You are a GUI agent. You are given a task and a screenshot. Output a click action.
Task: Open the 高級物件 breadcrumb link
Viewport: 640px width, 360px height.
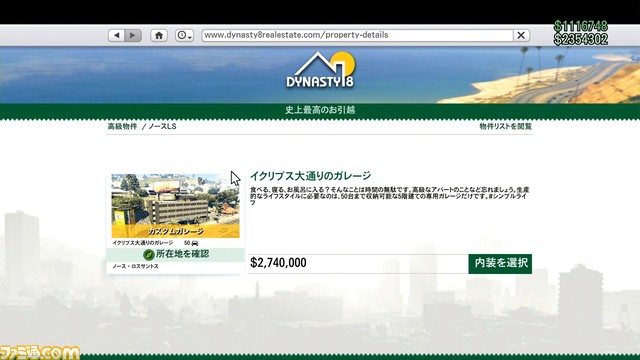[x=122, y=126]
